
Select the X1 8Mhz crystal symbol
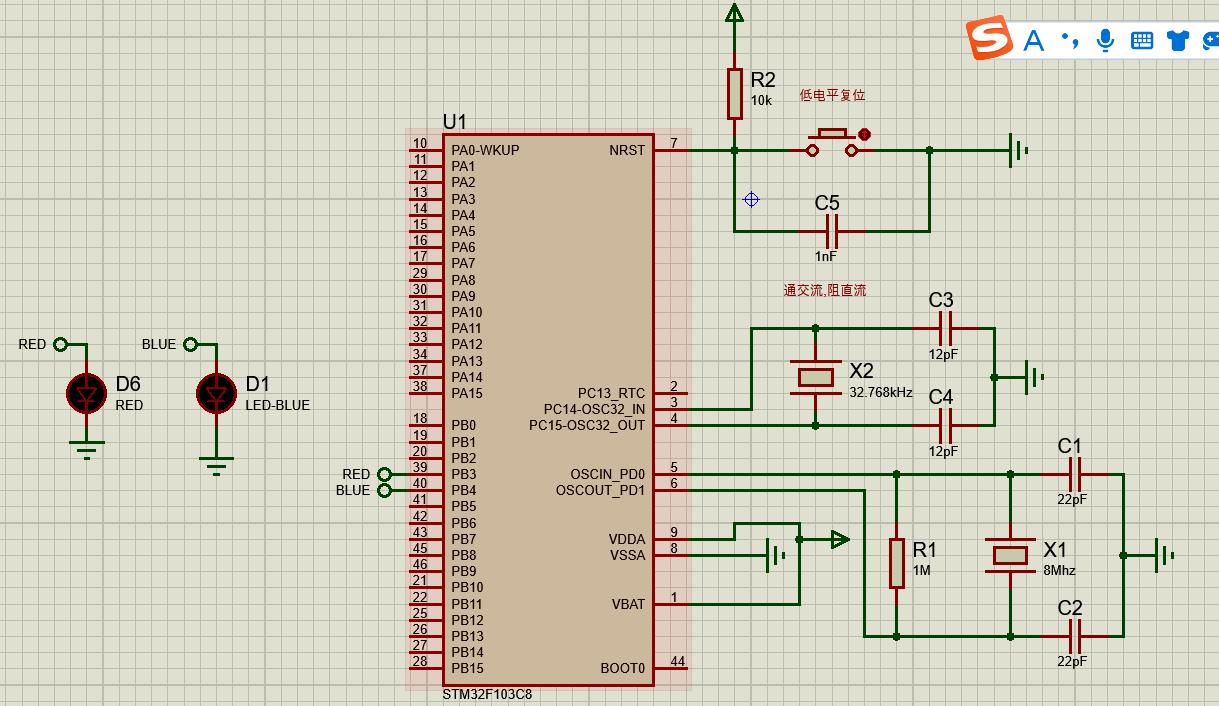(x=1010, y=555)
